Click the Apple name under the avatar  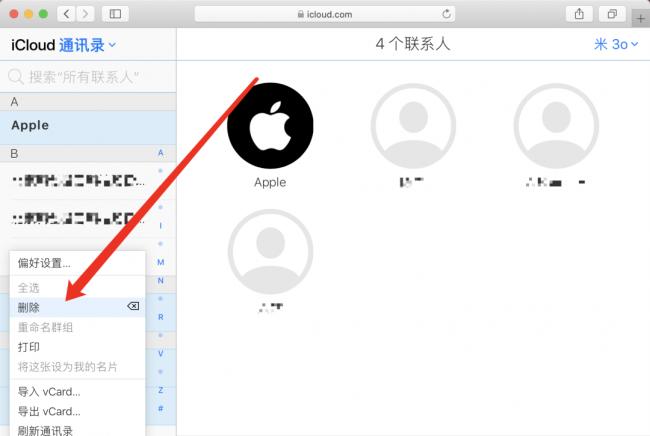click(270, 182)
